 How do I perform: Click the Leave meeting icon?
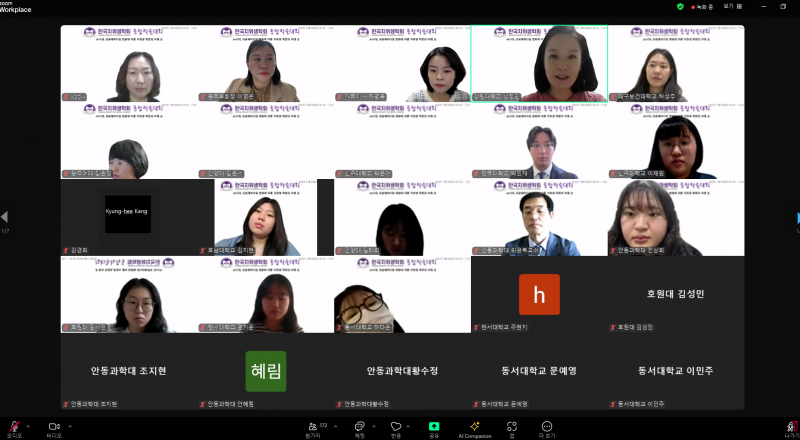(791, 425)
